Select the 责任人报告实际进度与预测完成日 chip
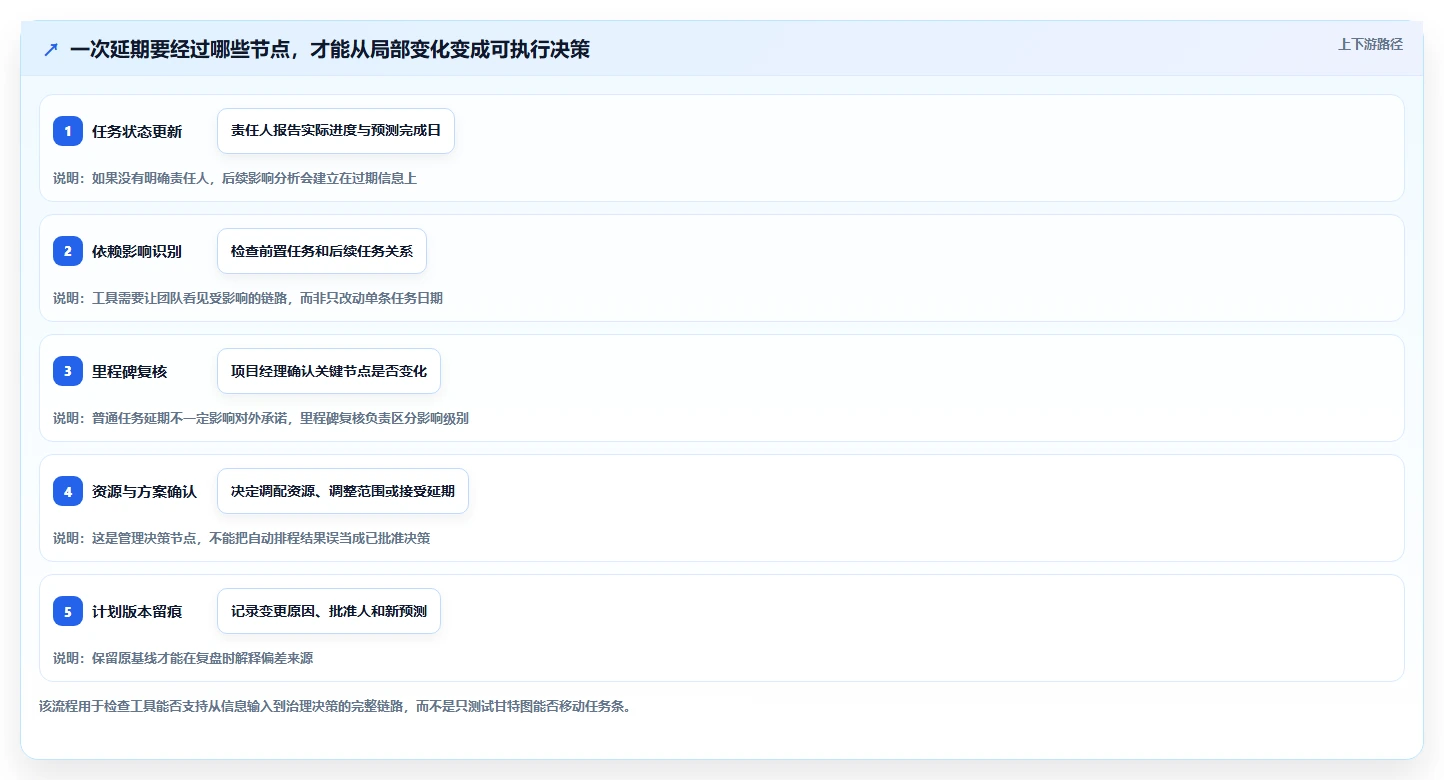The width and height of the screenshot is (1444, 780). pyautogui.click(x=336, y=131)
